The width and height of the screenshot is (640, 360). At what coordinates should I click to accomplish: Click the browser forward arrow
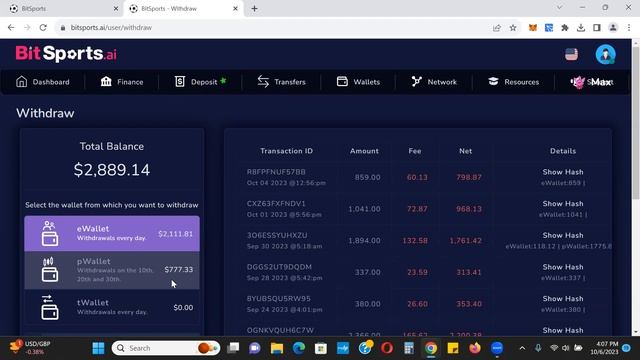click(x=27, y=28)
